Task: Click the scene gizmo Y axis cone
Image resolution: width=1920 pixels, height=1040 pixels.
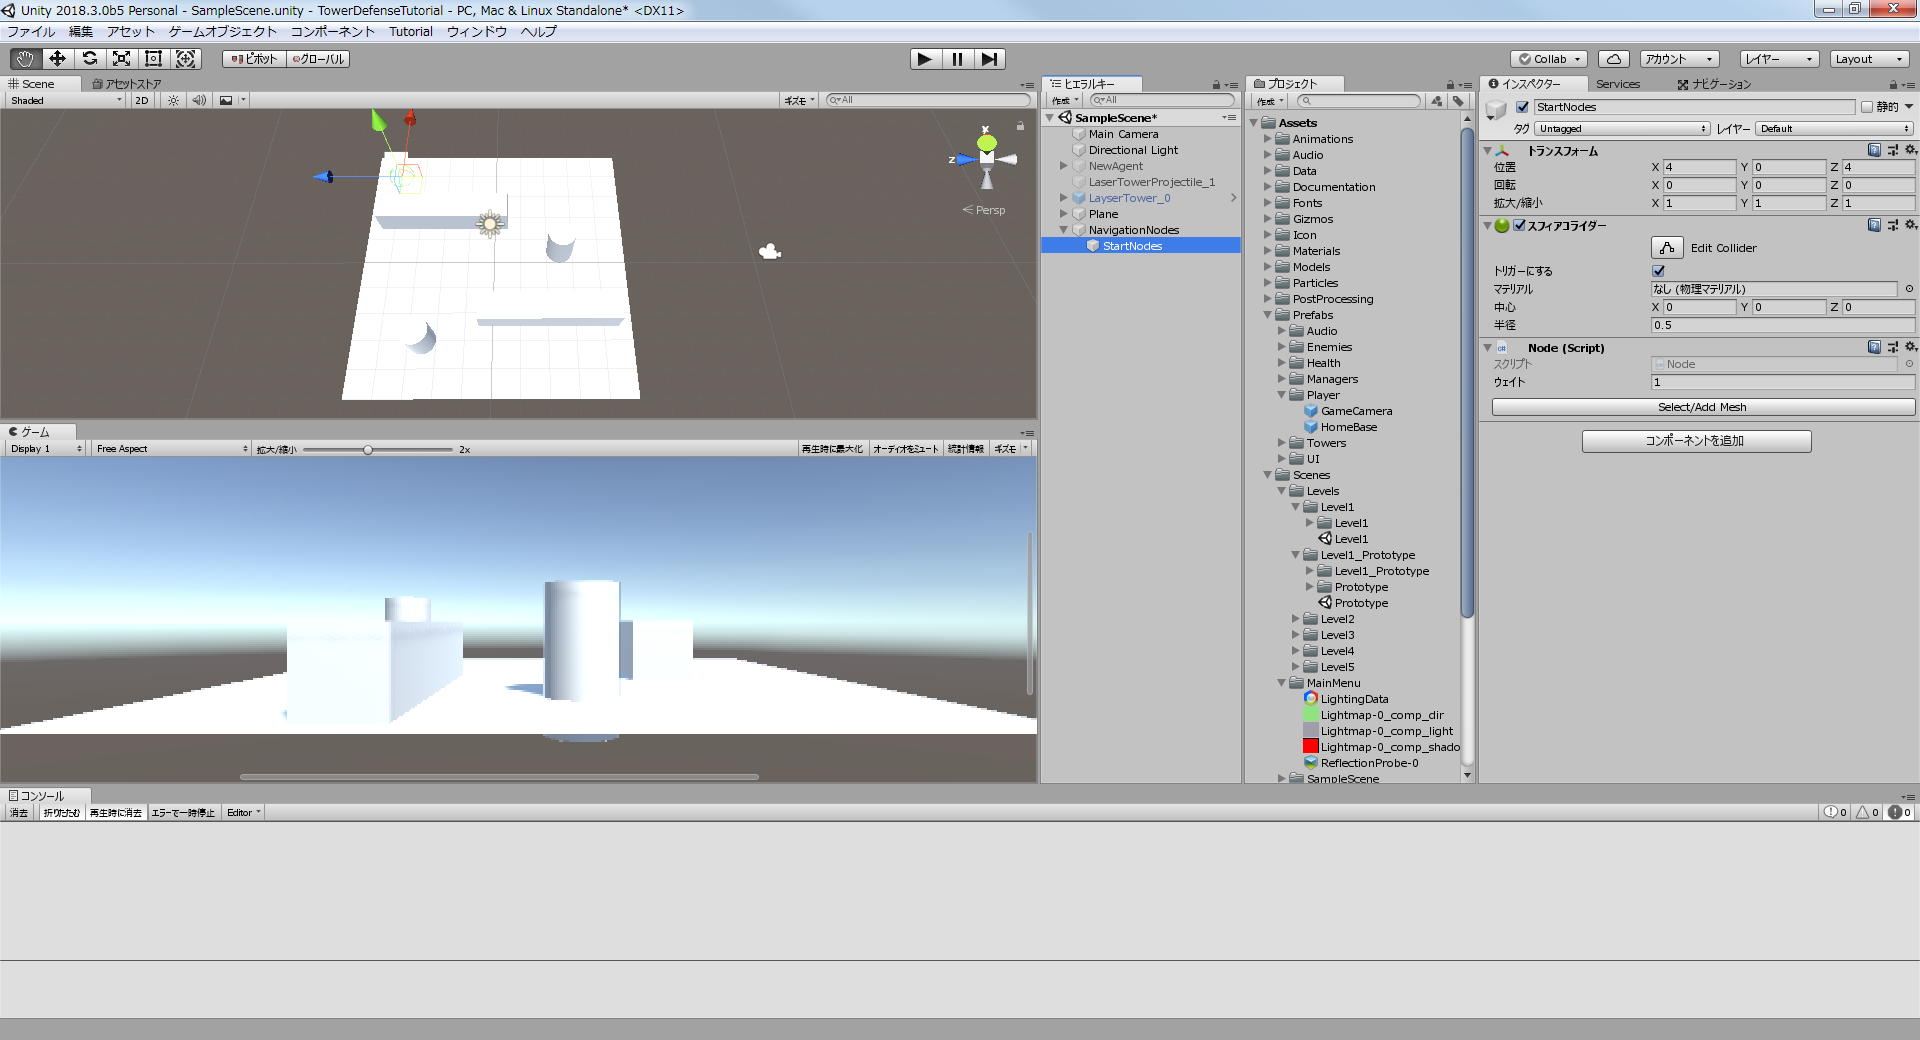Action: coord(986,142)
